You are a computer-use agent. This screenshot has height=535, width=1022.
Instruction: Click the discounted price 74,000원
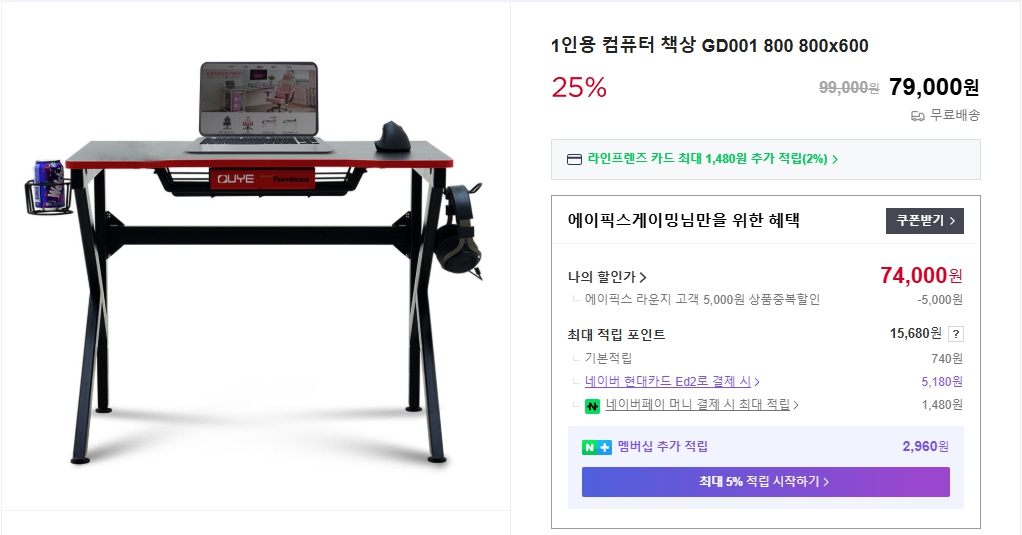pyautogui.click(x=921, y=276)
